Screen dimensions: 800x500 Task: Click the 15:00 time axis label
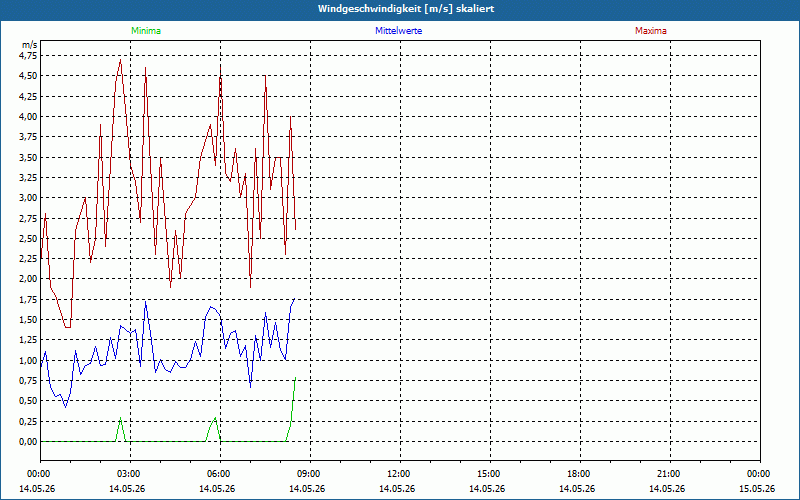[x=490, y=474]
